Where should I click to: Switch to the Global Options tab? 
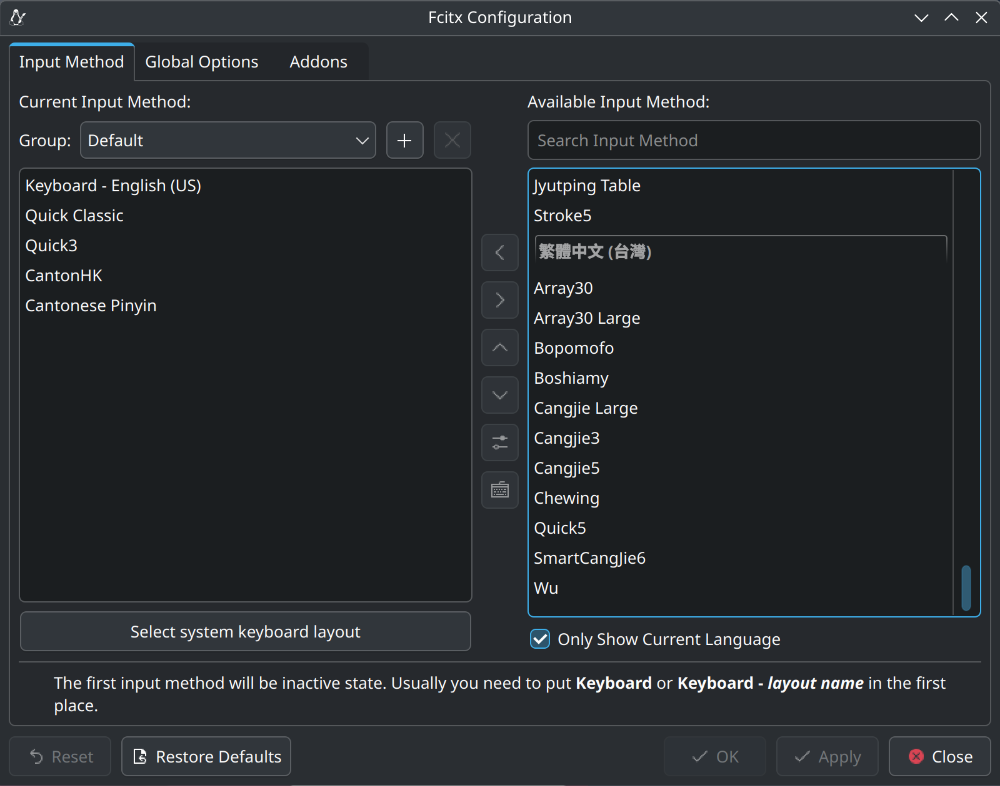tap(201, 62)
